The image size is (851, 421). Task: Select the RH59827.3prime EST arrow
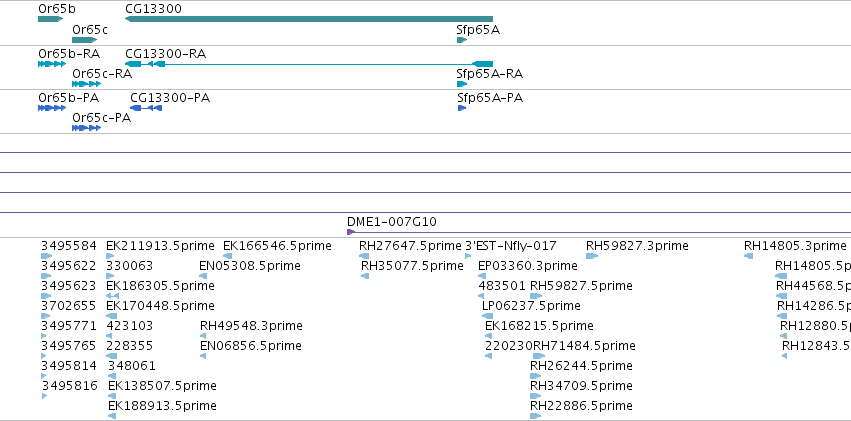(592, 256)
